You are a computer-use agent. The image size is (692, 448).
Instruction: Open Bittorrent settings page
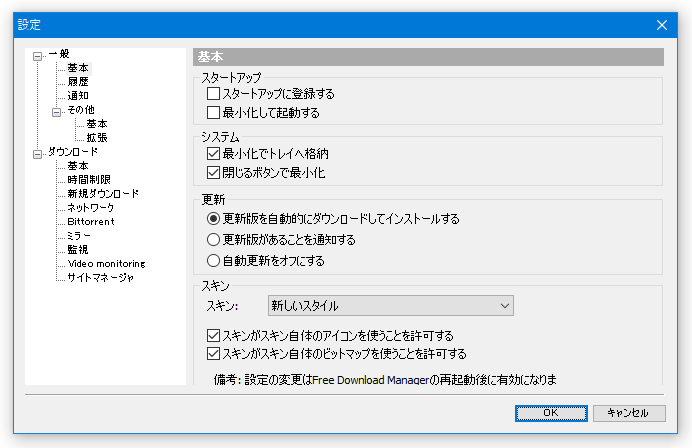point(91,222)
